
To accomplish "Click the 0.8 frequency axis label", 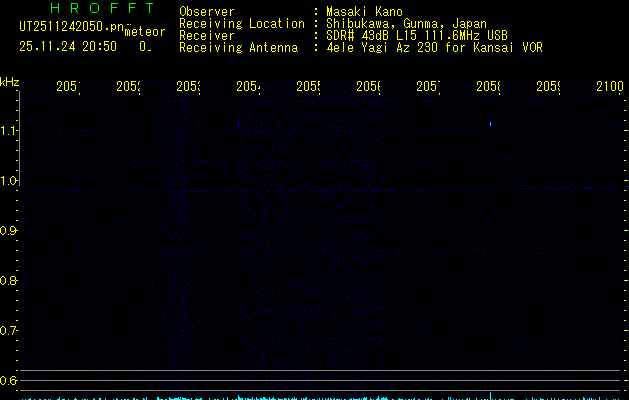I will pyautogui.click(x=8, y=280).
